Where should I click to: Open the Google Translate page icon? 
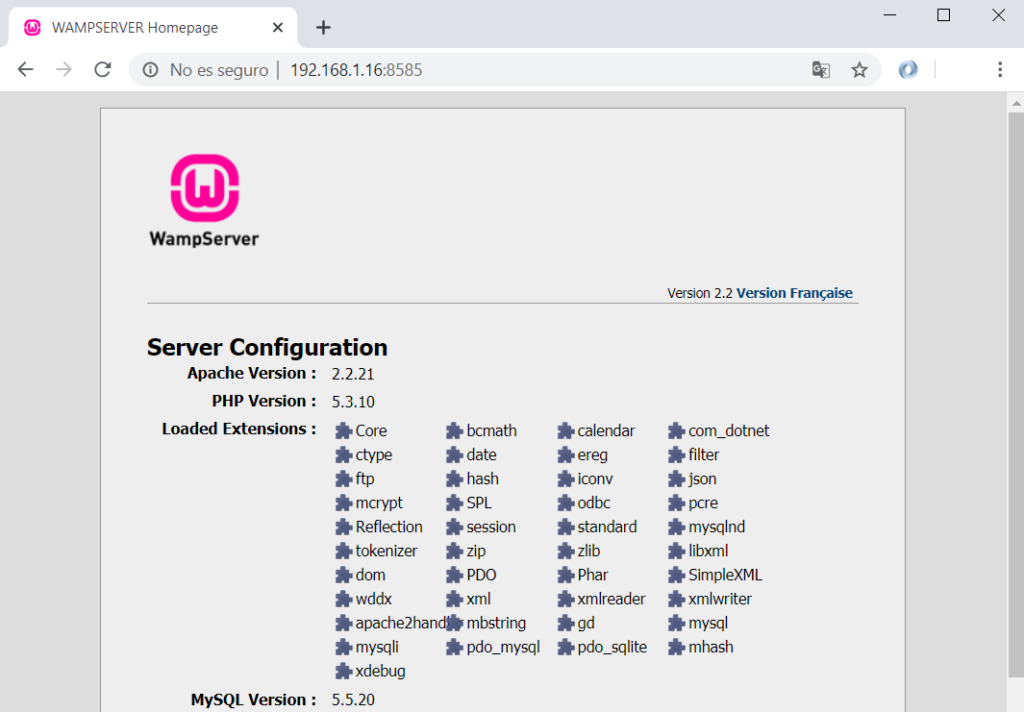pyautogui.click(x=821, y=69)
